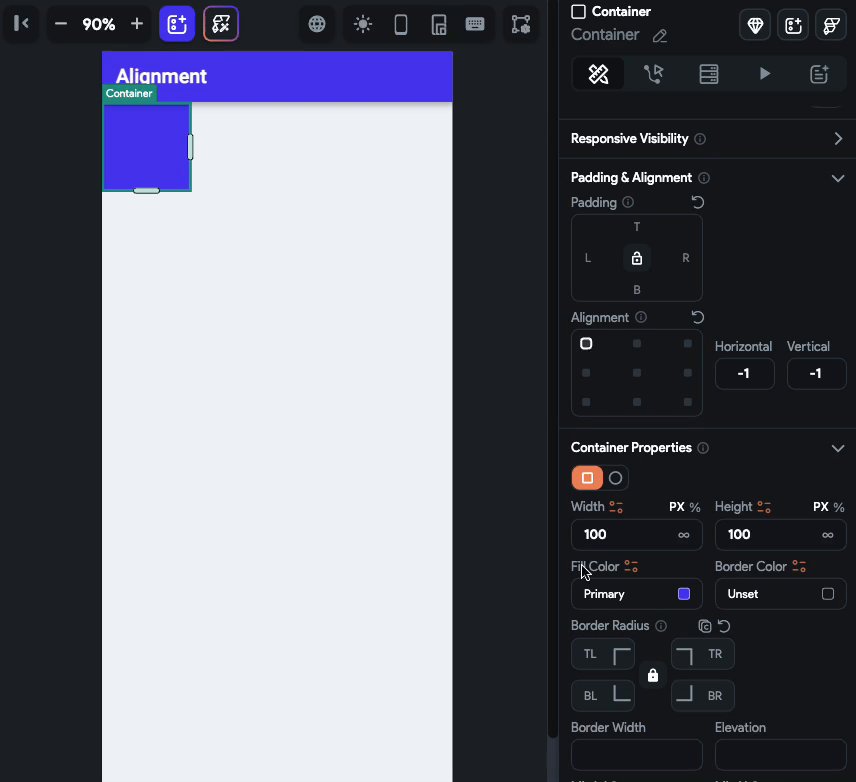This screenshot has height=782, width=856.
Task: Click the Vertical alignment value field
Action: click(x=816, y=374)
